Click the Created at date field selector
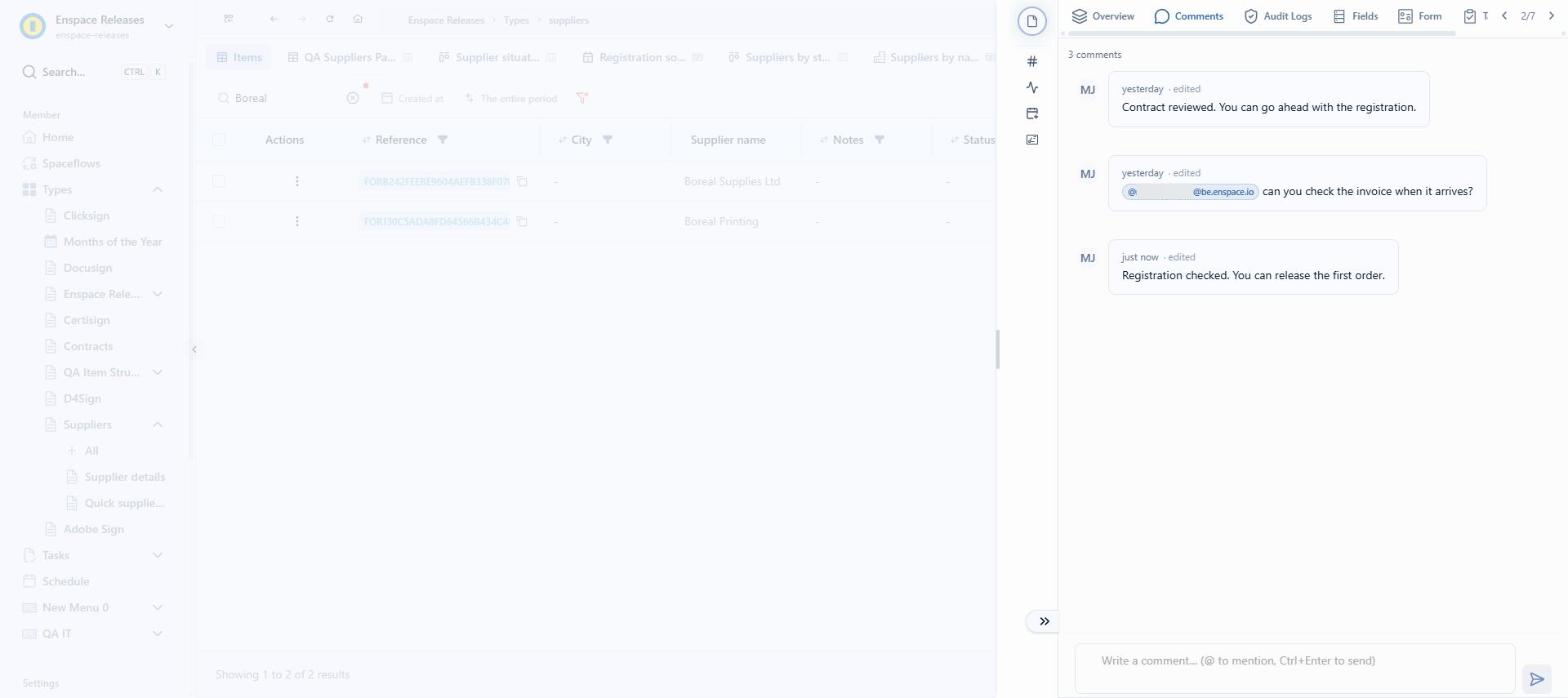 (x=412, y=98)
